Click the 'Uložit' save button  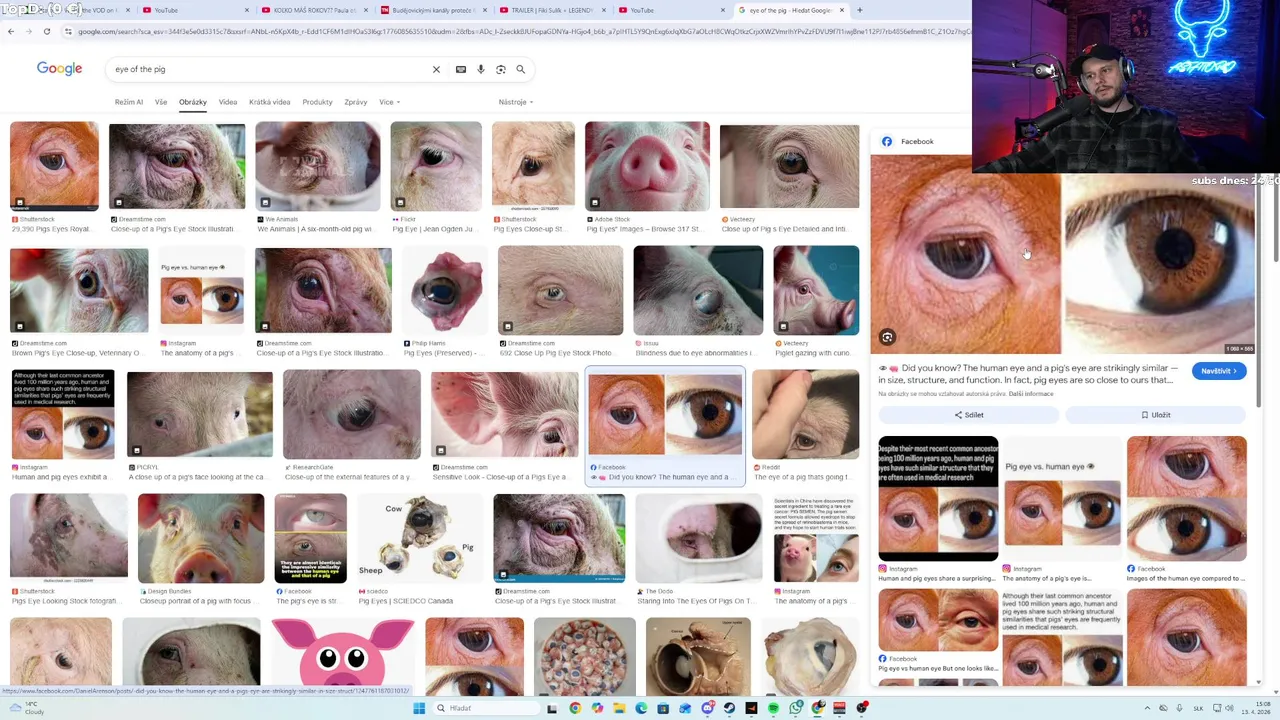pyautogui.click(x=1155, y=415)
